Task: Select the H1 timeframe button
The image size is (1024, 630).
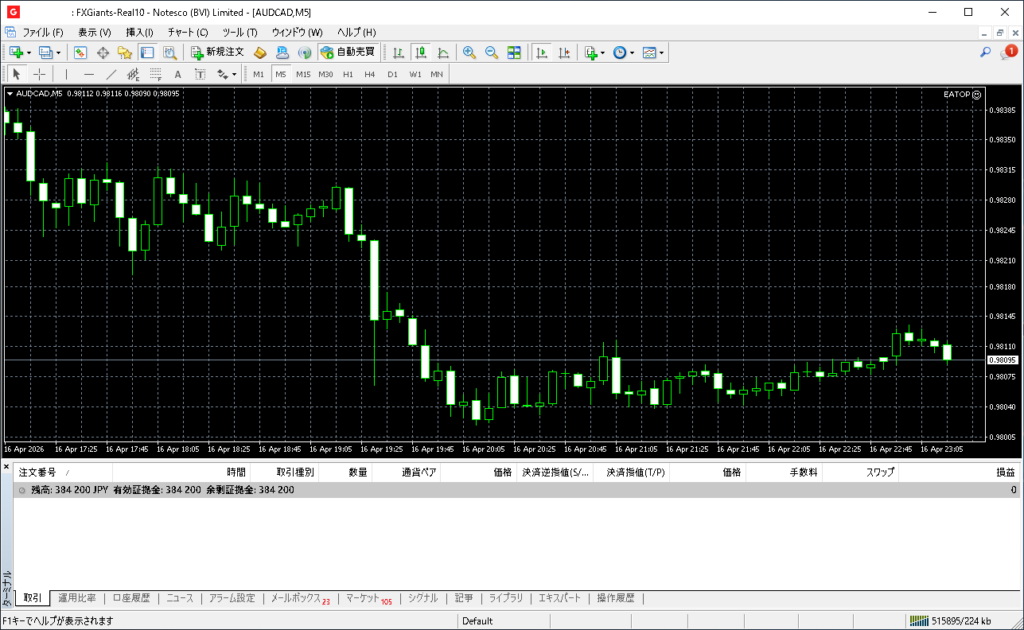Action: (x=348, y=74)
